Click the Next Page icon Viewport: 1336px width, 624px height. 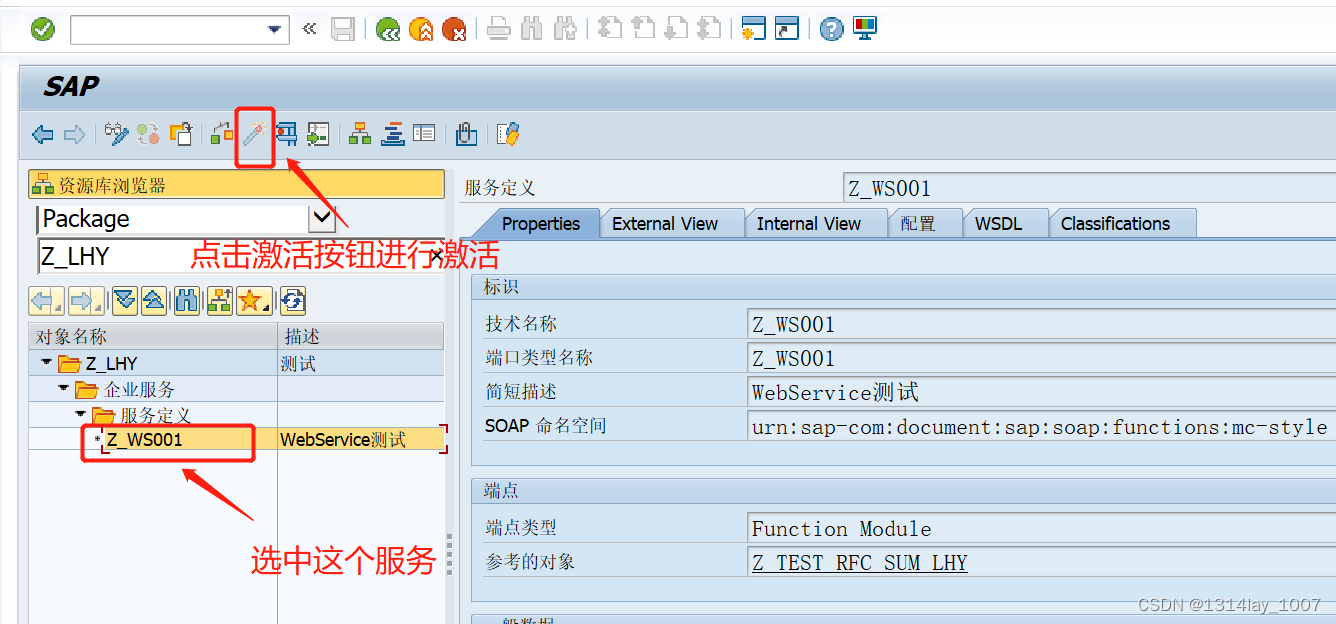(x=676, y=29)
